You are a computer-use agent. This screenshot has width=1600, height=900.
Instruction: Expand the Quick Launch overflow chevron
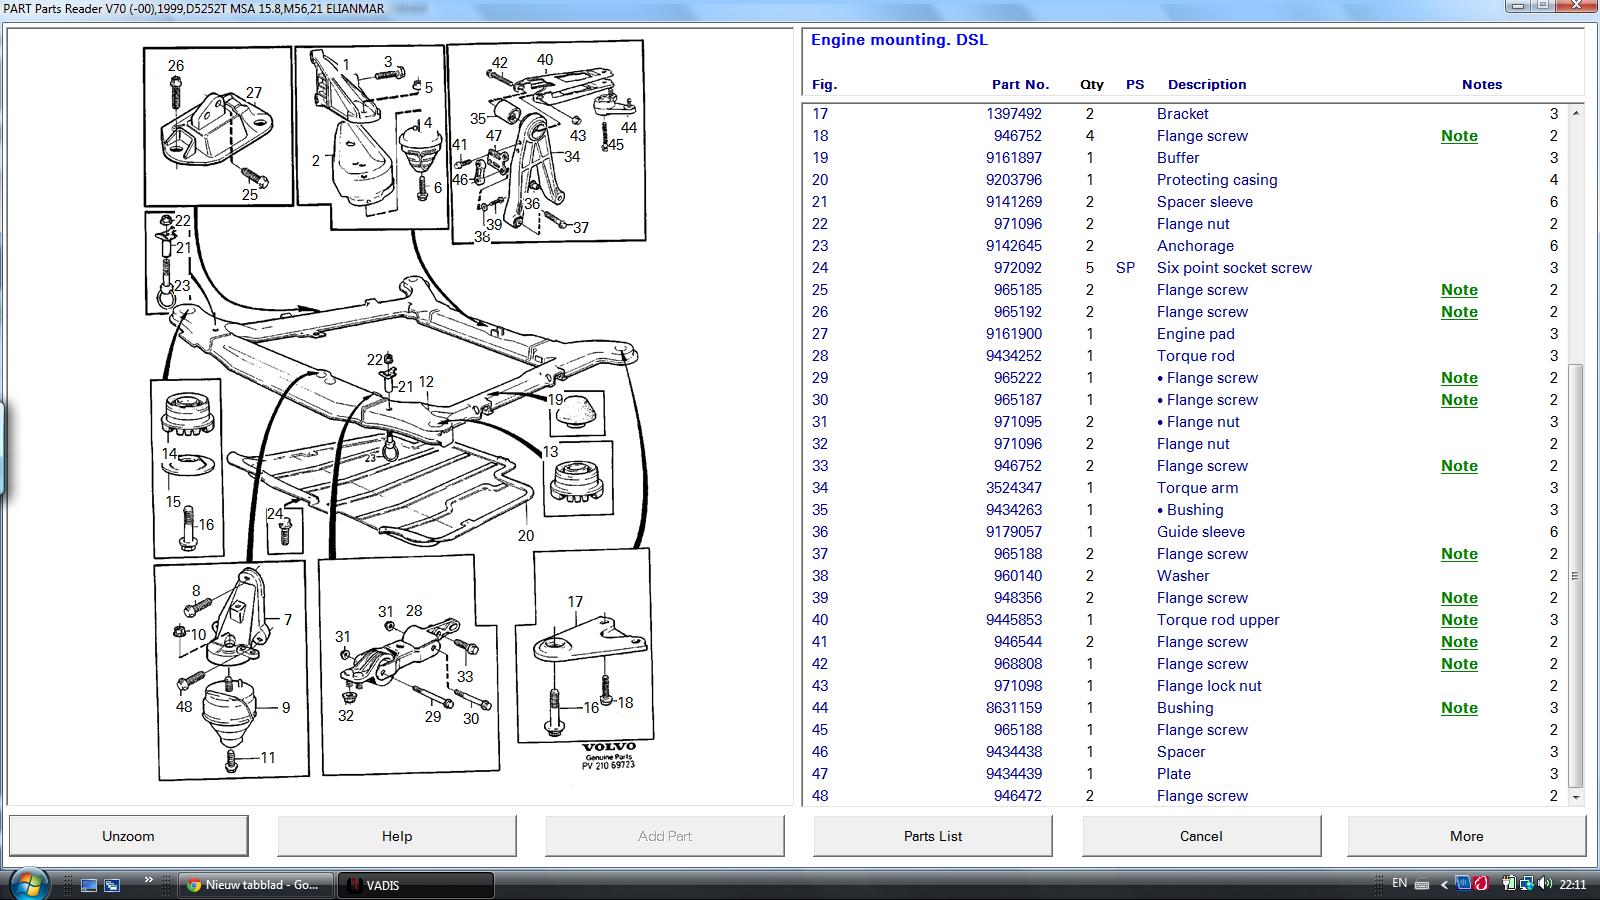(149, 880)
